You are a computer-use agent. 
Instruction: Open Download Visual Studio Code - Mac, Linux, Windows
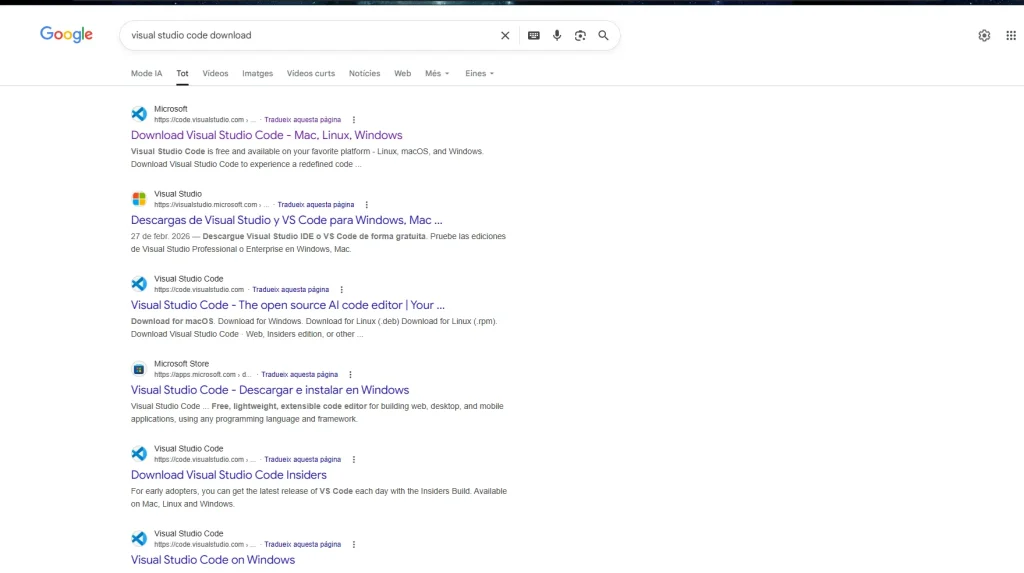click(266, 135)
